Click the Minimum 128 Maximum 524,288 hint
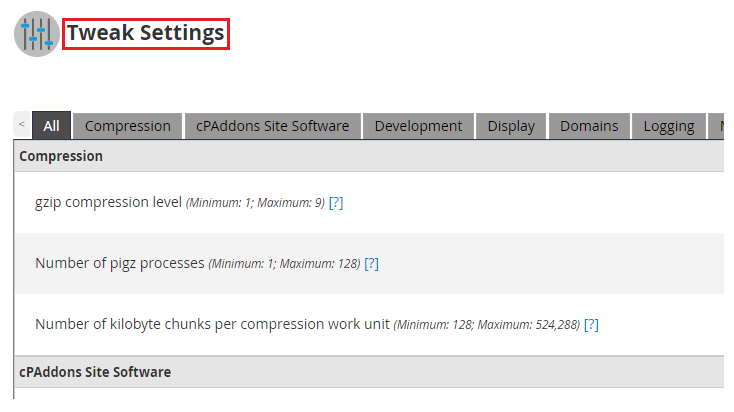The width and height of the screenshot is (734, 412). [486, 325]
